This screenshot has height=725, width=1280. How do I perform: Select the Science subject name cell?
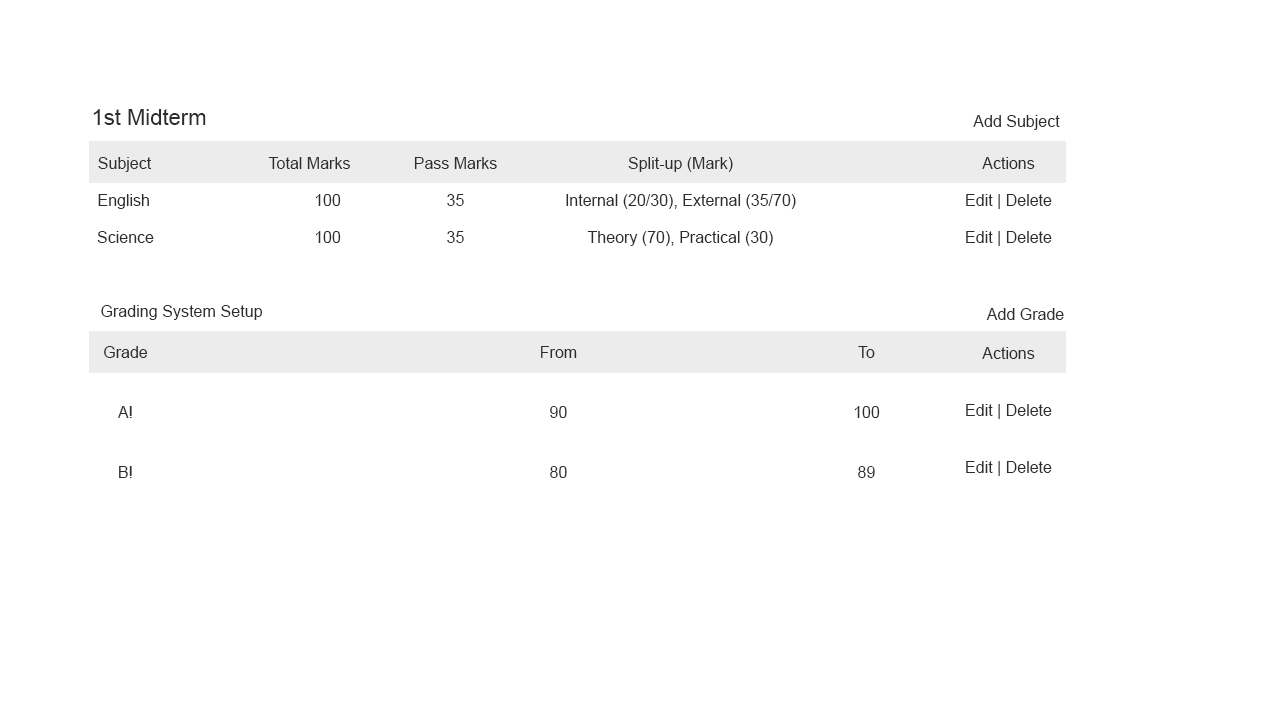click(125, 238)
